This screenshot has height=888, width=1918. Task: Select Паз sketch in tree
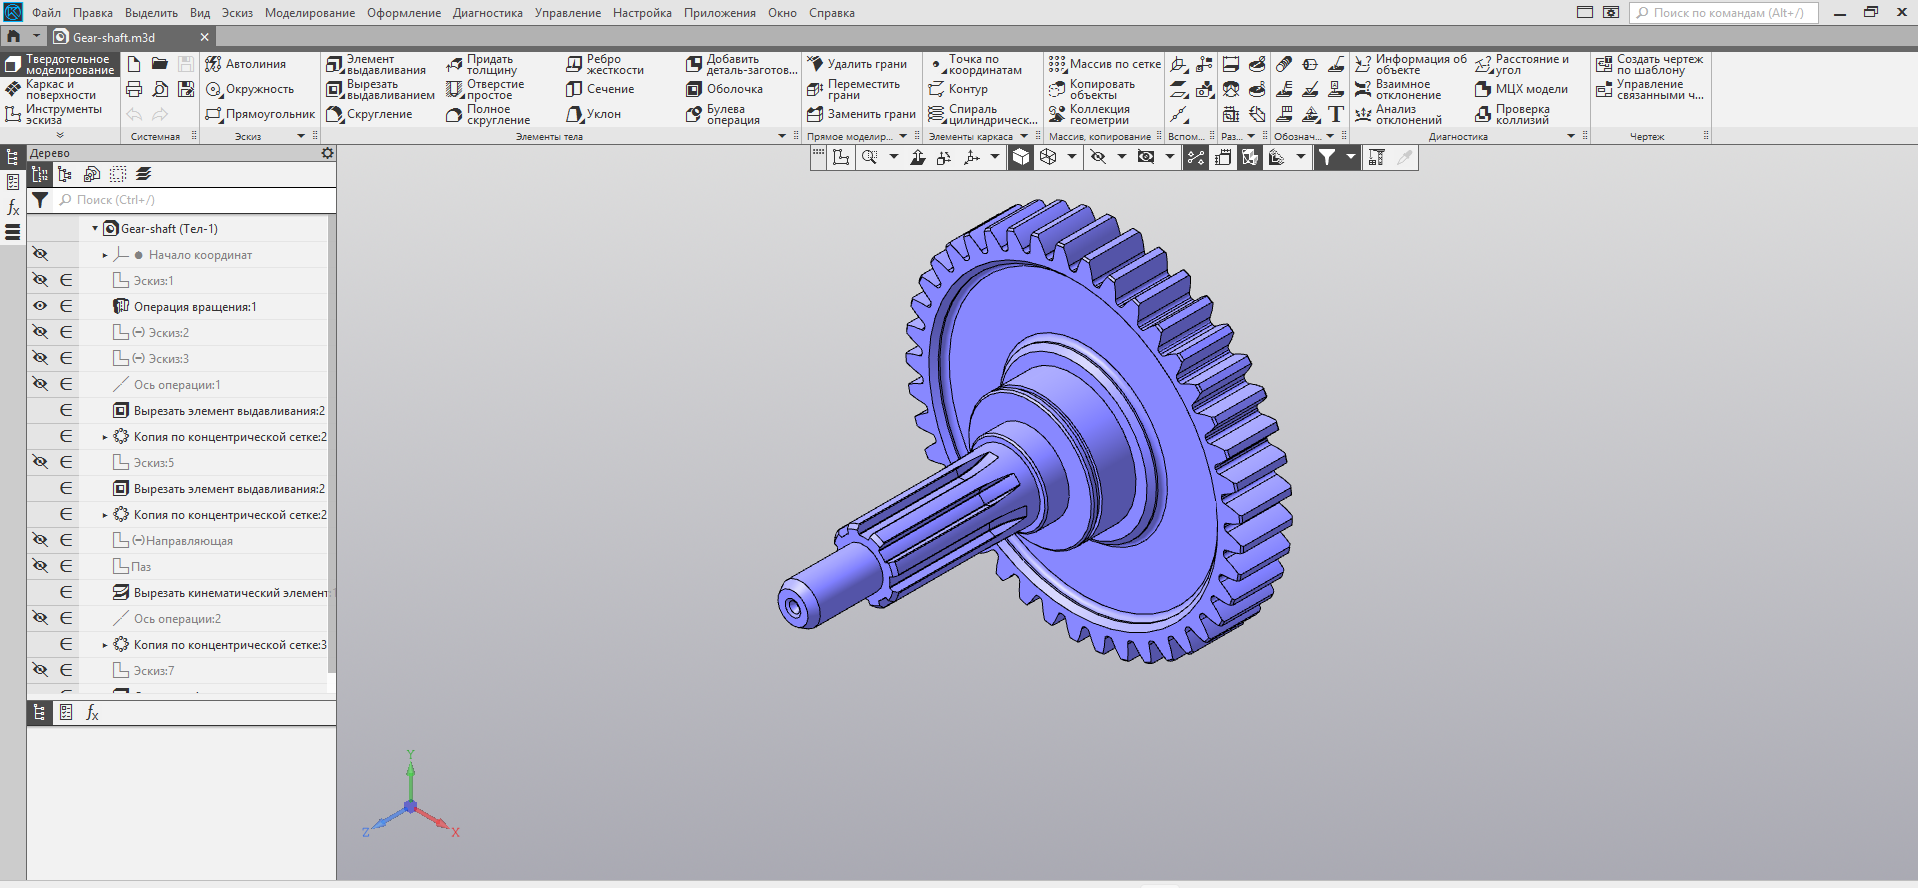132,567
